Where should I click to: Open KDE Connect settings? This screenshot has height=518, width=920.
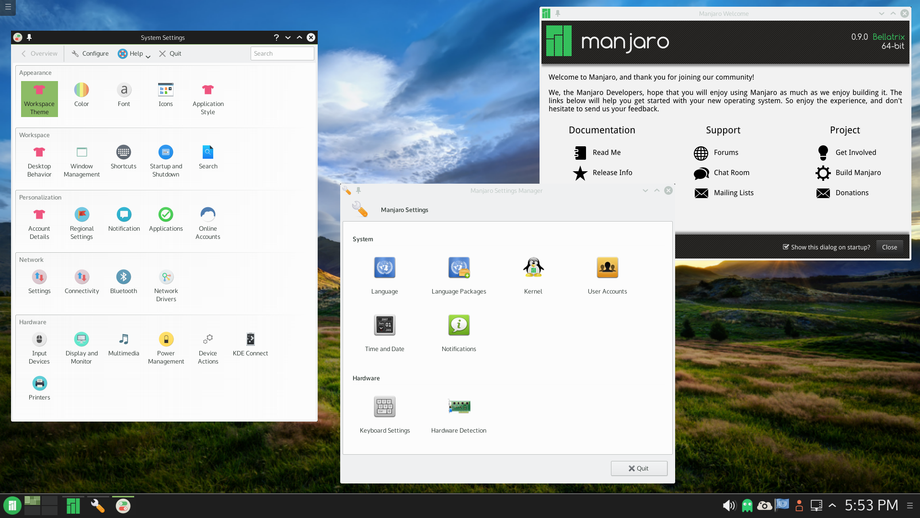pyautogui.click(x=250, y=344)
